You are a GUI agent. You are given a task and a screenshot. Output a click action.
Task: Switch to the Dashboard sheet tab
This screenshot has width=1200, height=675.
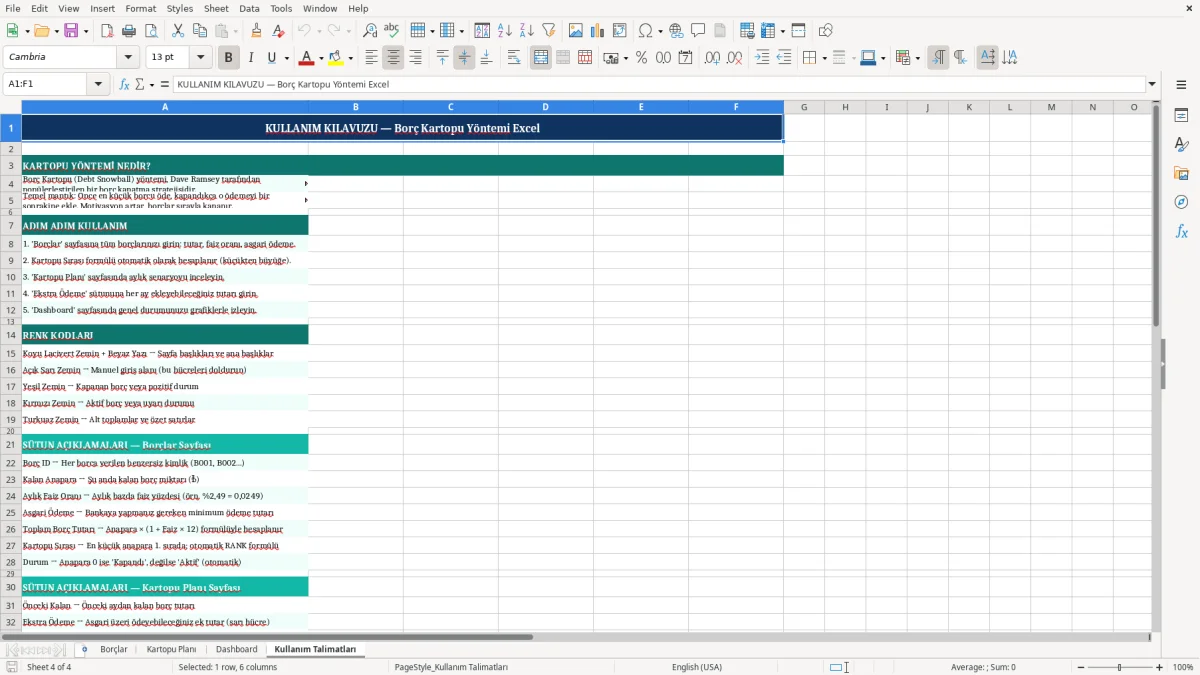[237, 649]
